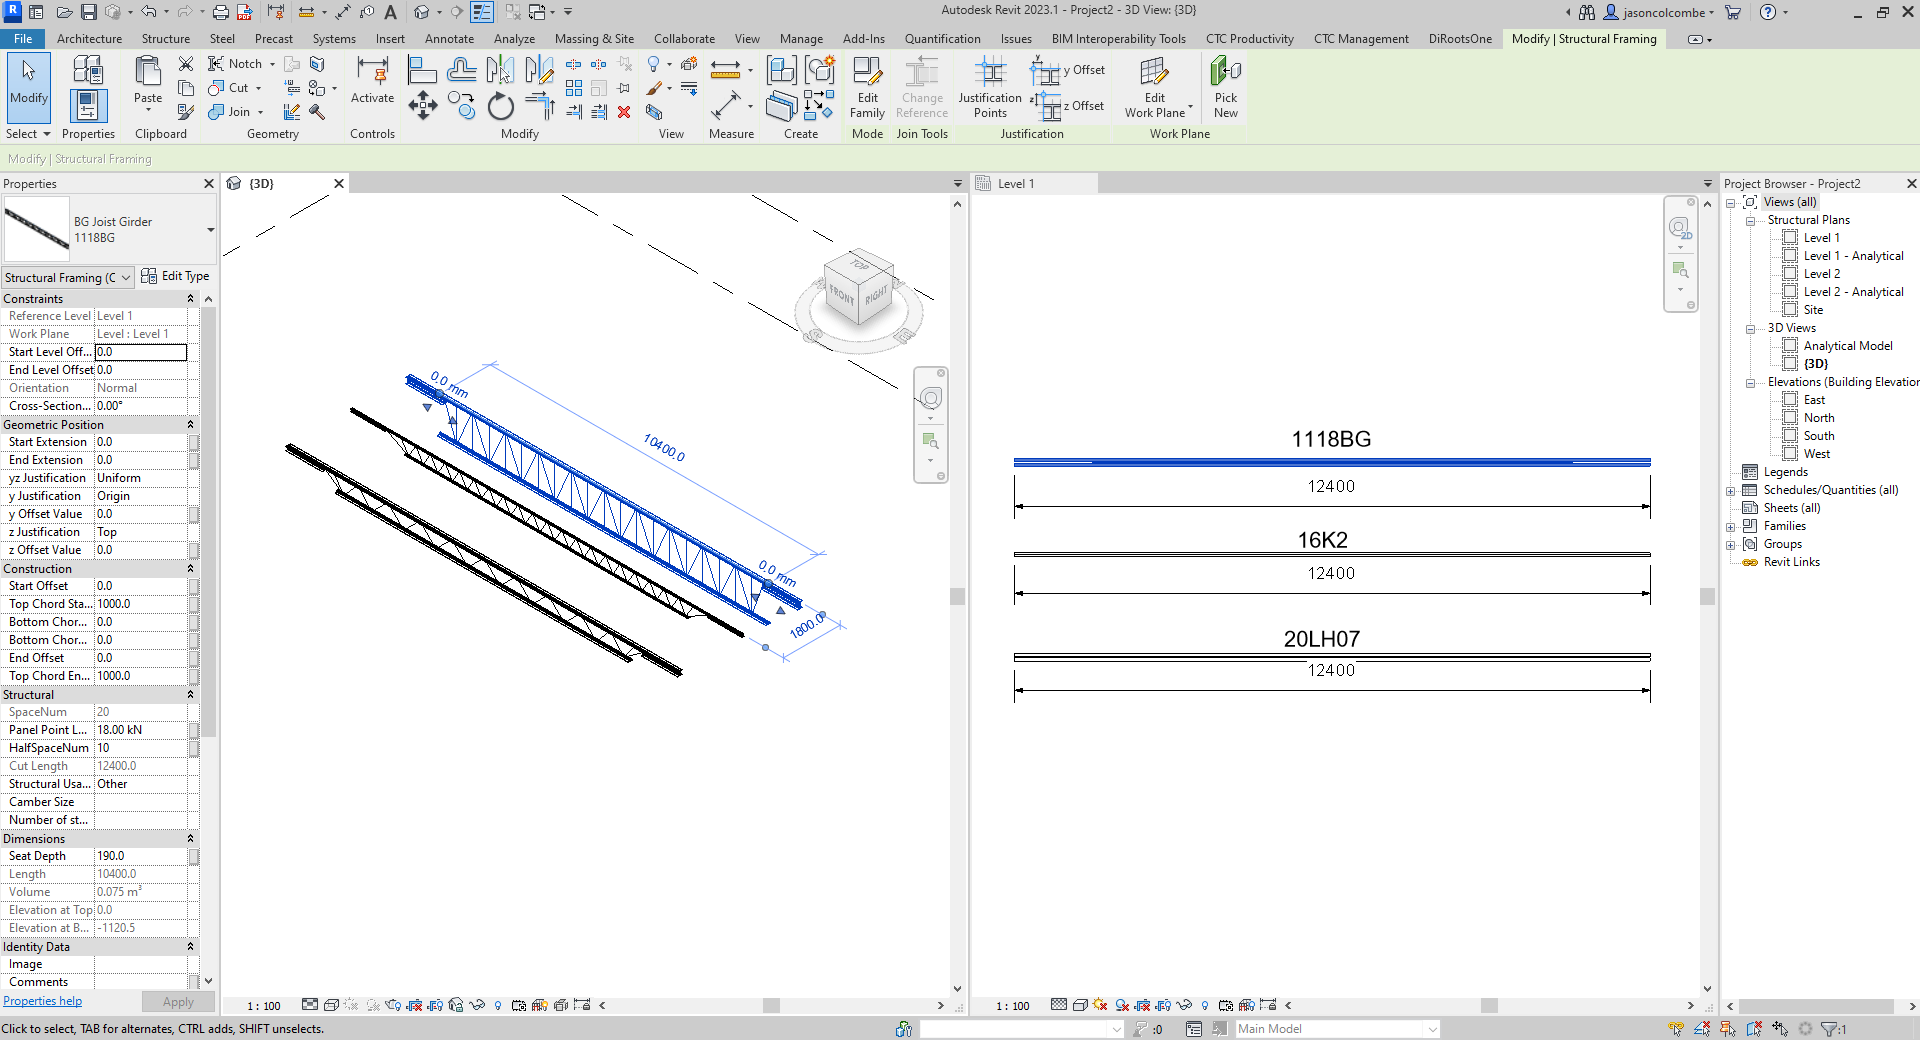Activate the Level 1 view tab
The width and height of the screenshot is (1920, 1040).
1014,183
